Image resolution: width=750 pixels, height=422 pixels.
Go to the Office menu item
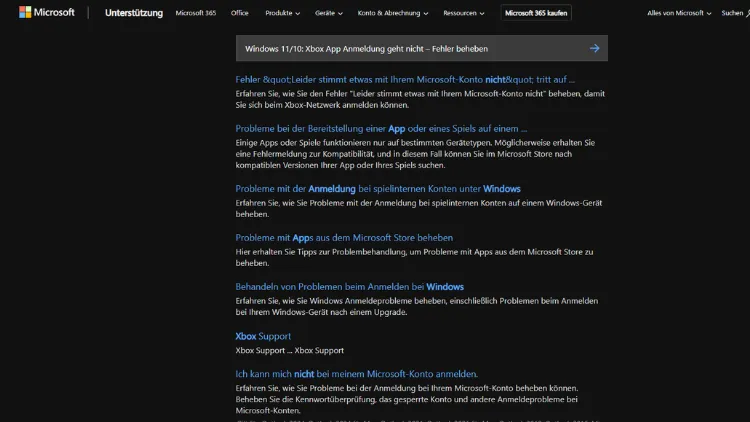(x=240, y=13)
